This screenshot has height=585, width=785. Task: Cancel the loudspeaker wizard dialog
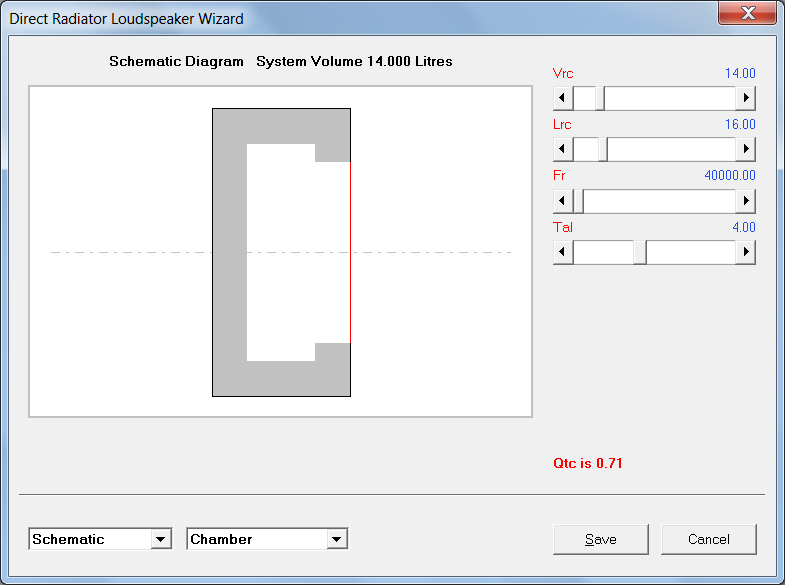[709, 539]
